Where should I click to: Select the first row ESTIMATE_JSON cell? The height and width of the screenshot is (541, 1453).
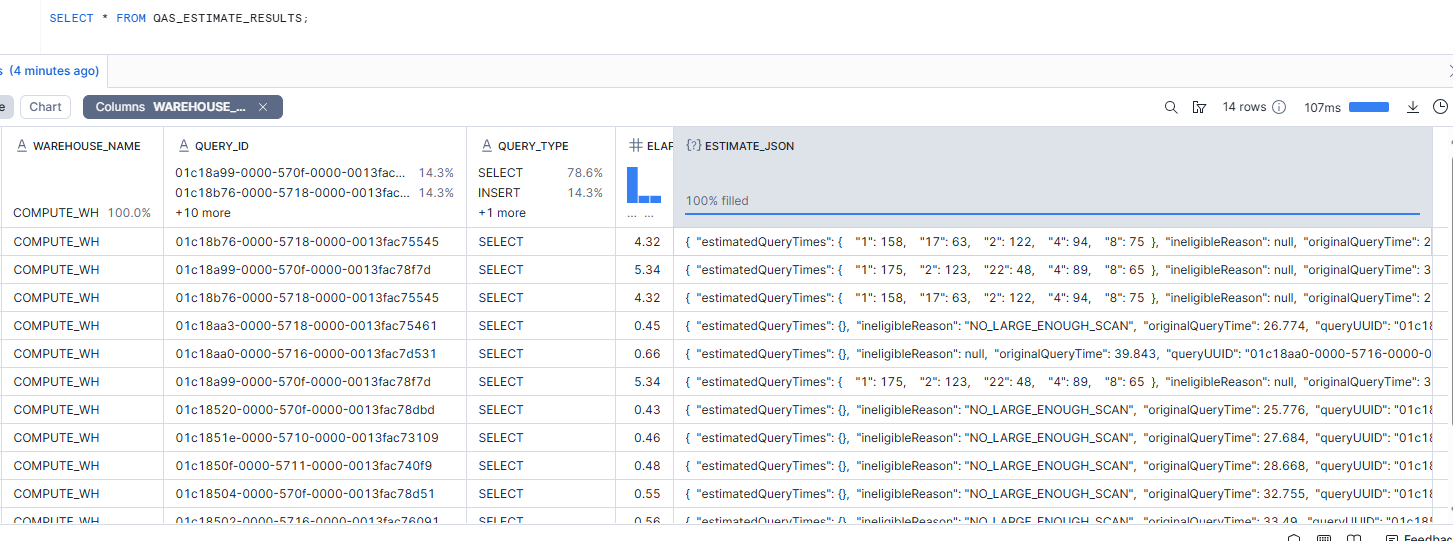tap(1060, 242)
